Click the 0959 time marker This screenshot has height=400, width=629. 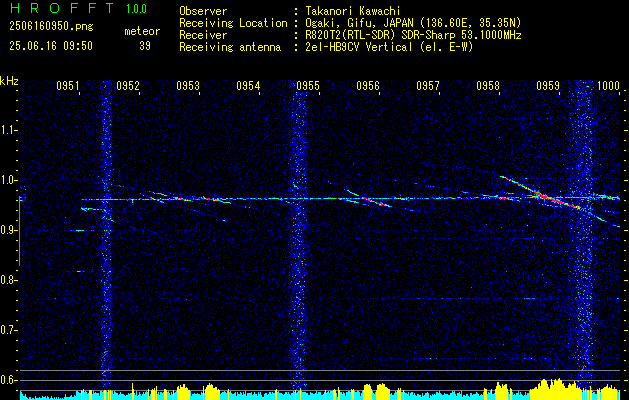point(548,85)
